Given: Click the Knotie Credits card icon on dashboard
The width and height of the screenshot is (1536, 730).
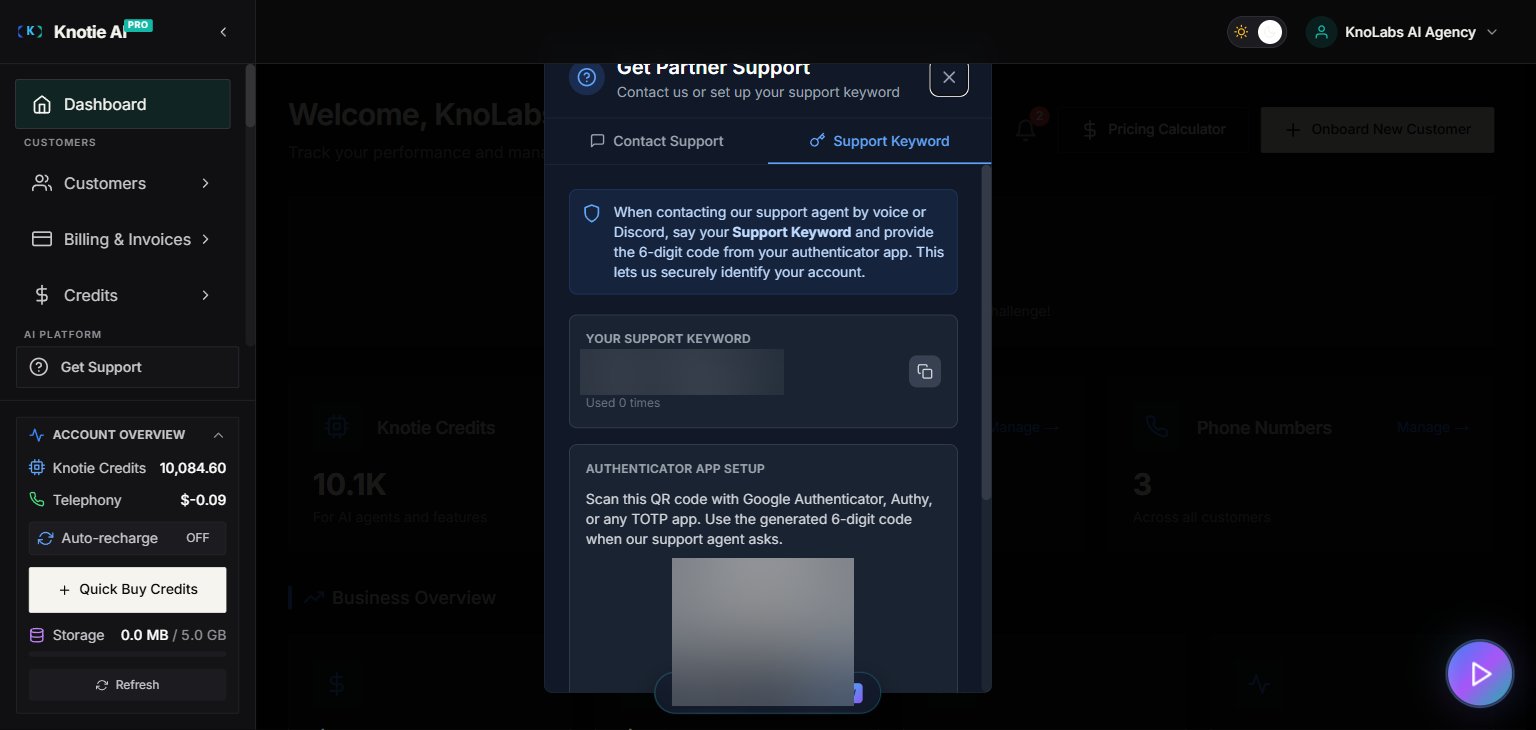Looking at the screenshot, I should pos(336,427).
